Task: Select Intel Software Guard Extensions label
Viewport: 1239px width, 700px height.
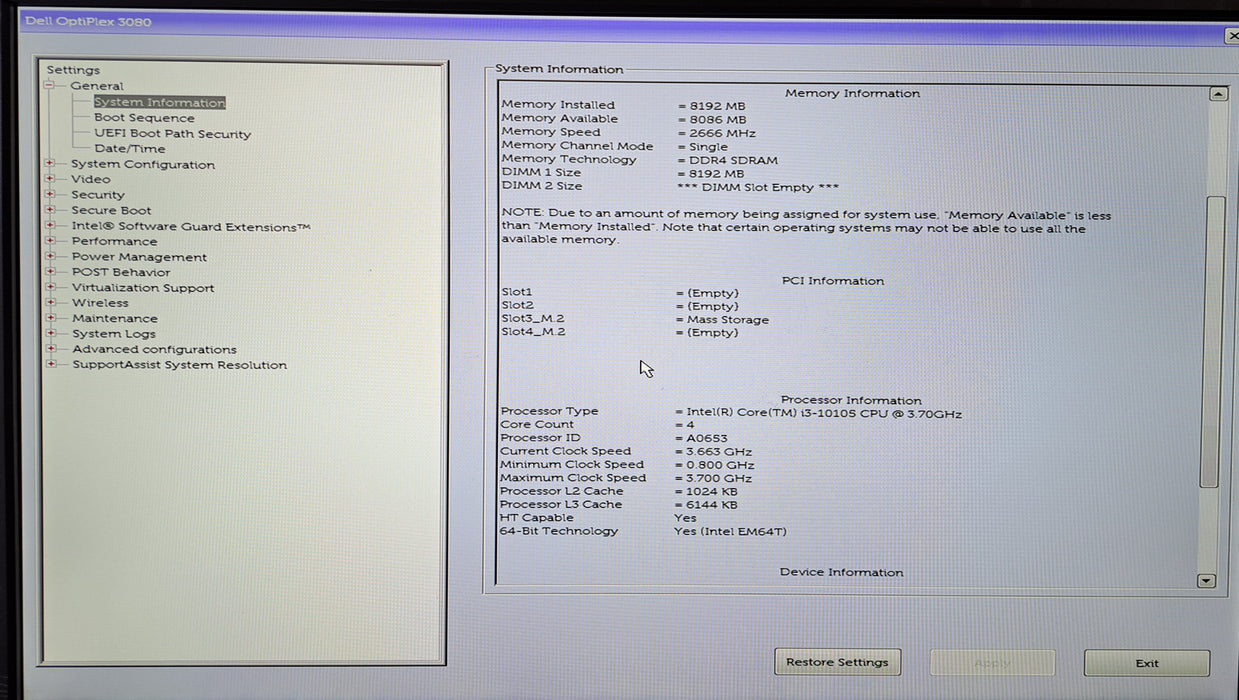Action: [x=191, y=226]
